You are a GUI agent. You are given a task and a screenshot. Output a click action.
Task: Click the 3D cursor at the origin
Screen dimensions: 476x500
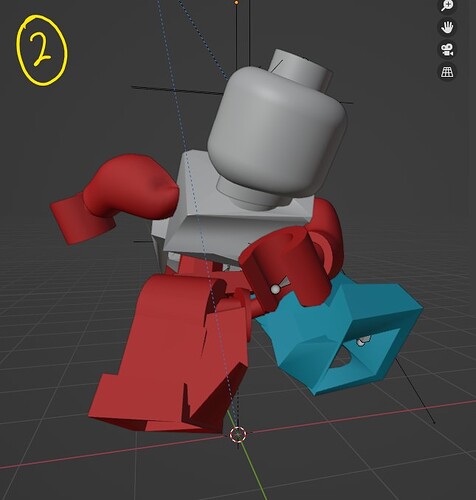coord(238,434)
